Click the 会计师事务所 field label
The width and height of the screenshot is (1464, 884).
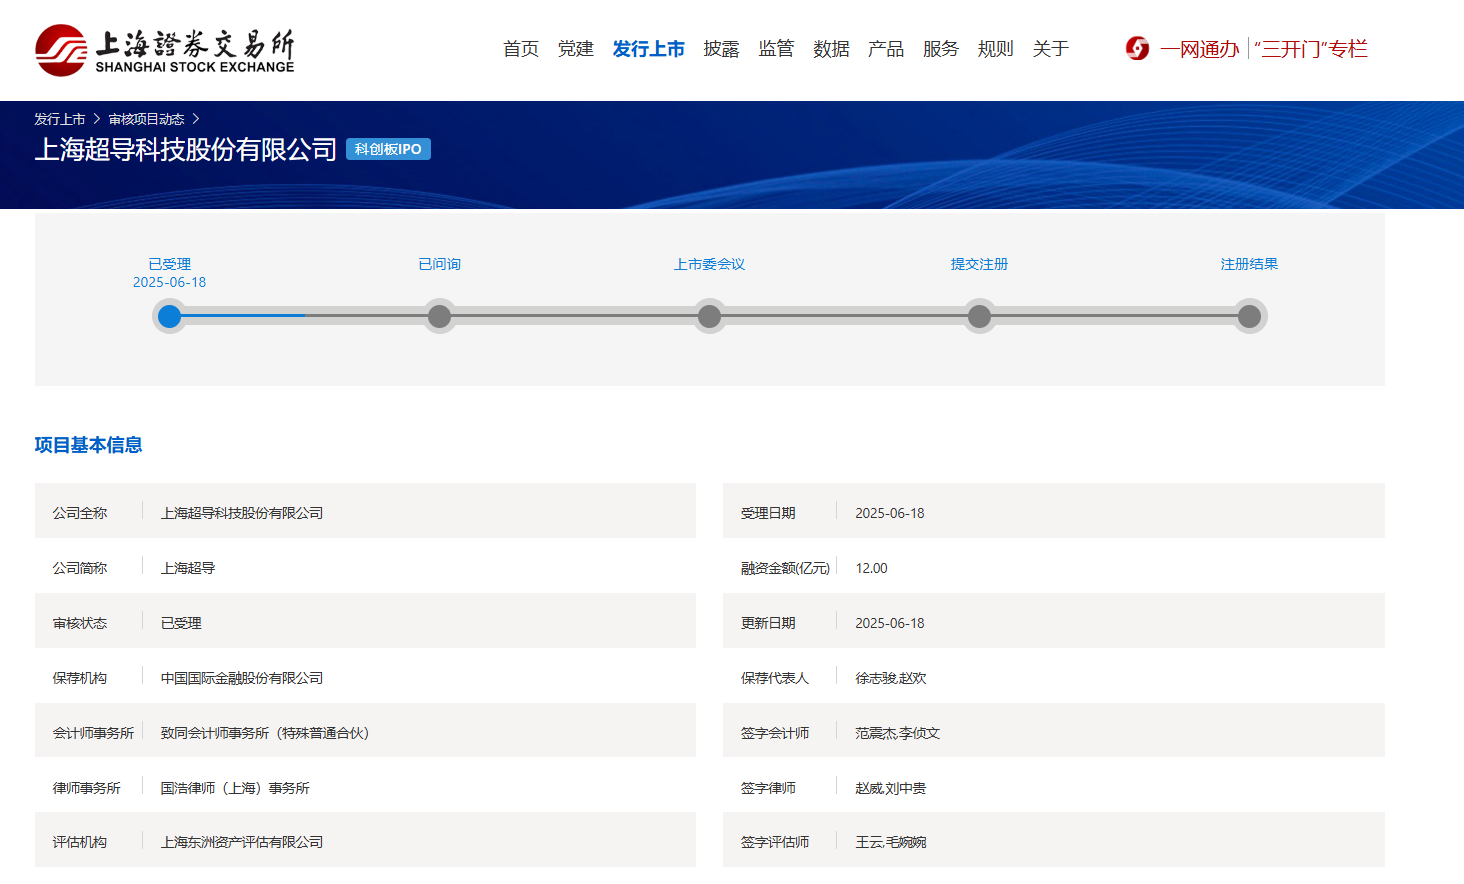click(x=93, y=733)
